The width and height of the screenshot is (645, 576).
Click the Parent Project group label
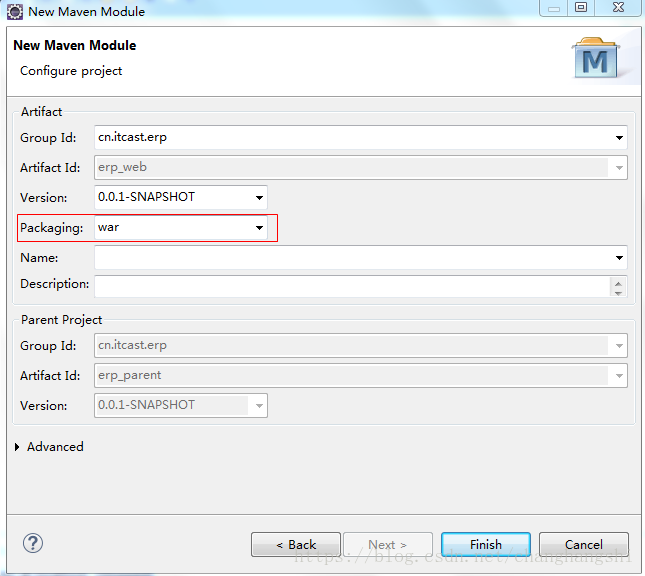coord(61,320)
